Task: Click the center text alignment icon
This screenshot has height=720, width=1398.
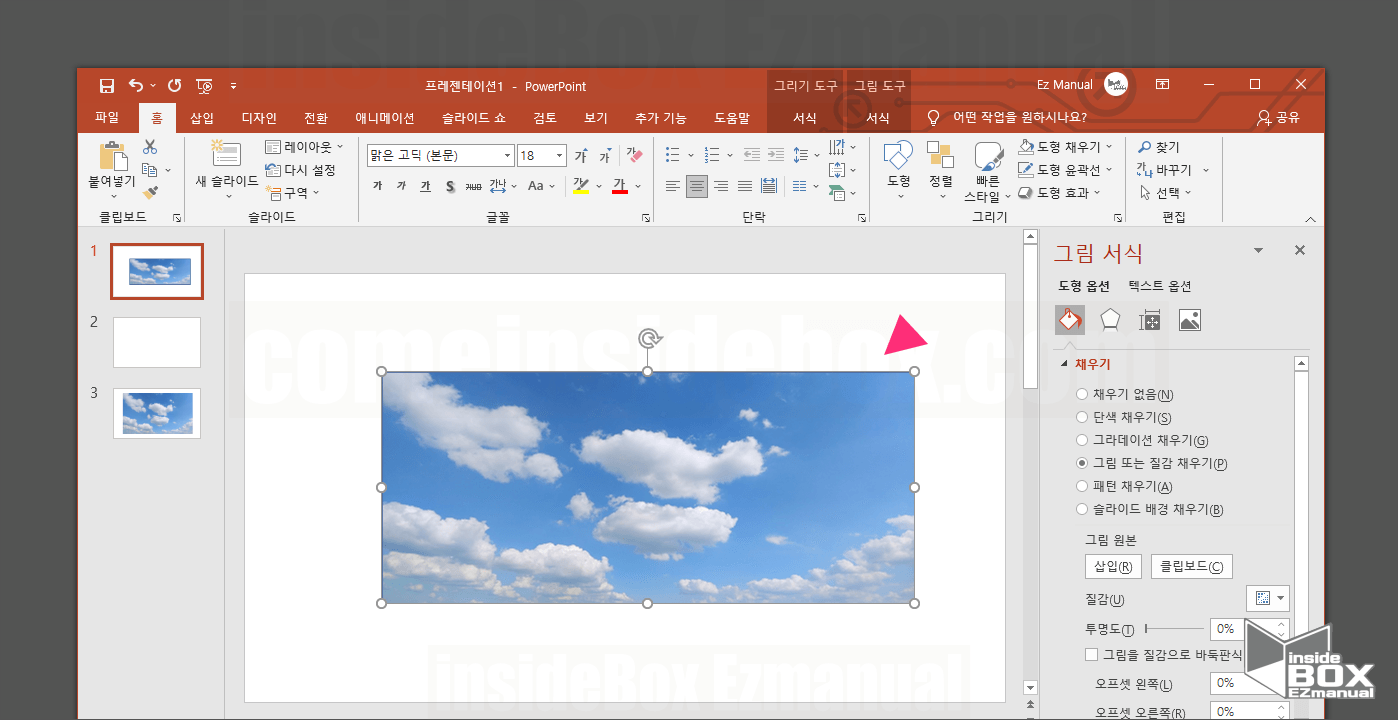Action: point(697,186)
